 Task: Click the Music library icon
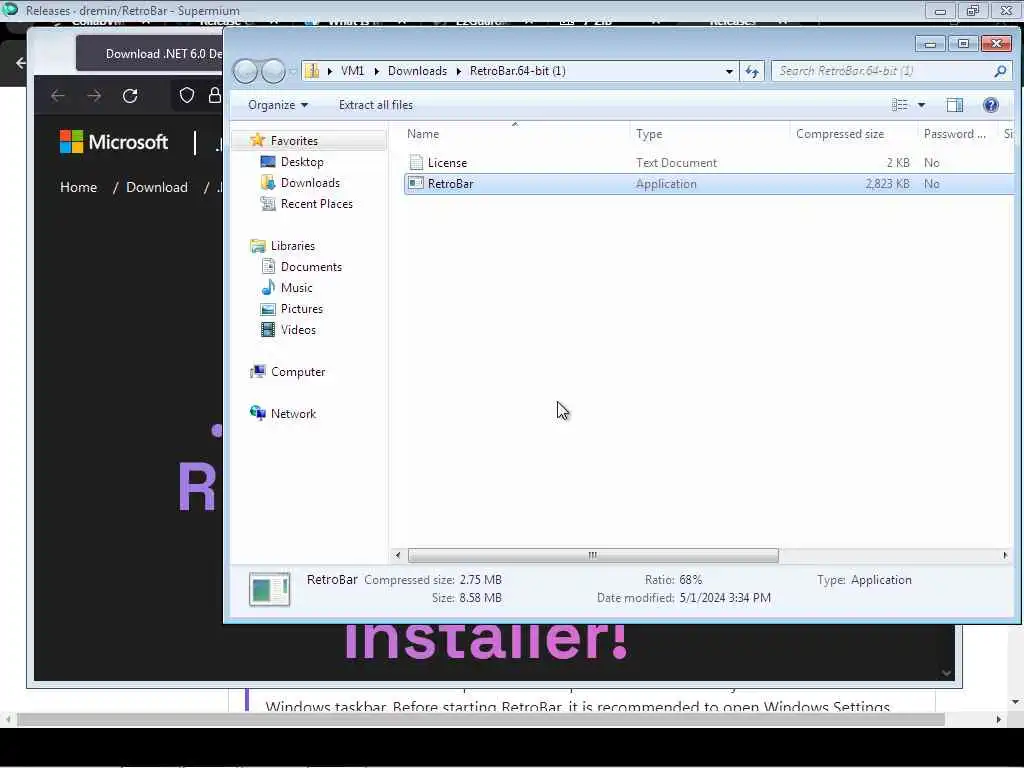[268, 287]
